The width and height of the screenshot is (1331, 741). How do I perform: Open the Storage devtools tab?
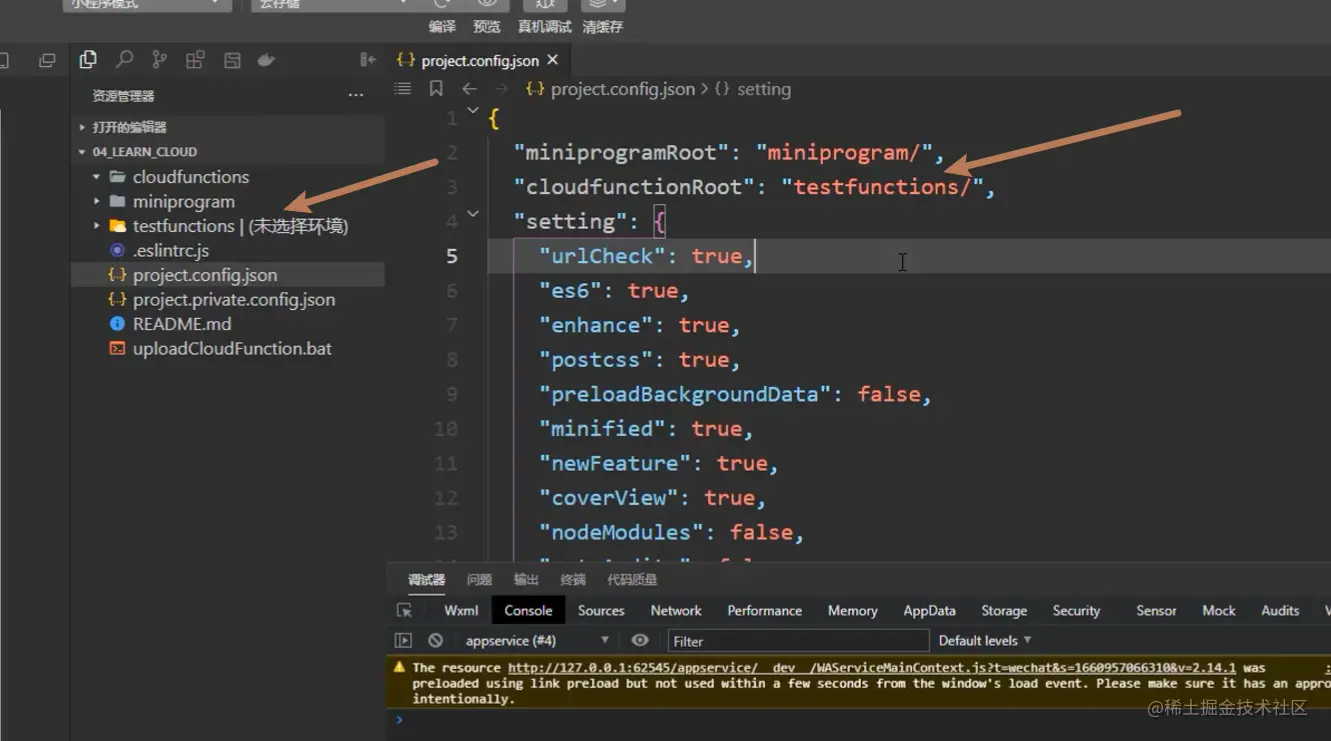pyautogui.click(x=1004, y=610)
